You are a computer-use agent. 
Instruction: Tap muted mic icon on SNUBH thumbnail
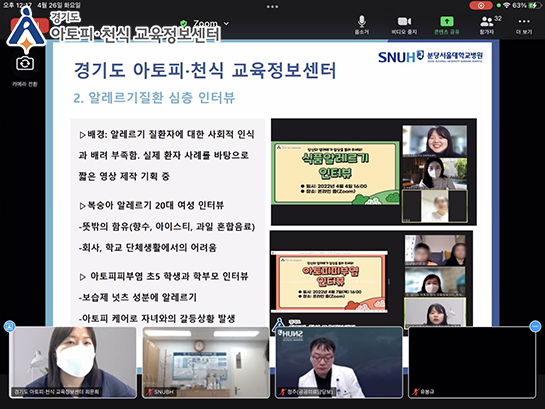pyautogui.click(x=149, y=392)
